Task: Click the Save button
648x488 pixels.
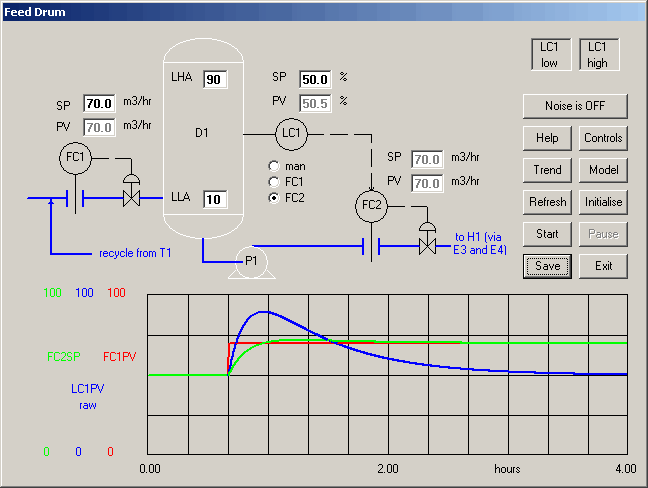Action: point(547,266)
